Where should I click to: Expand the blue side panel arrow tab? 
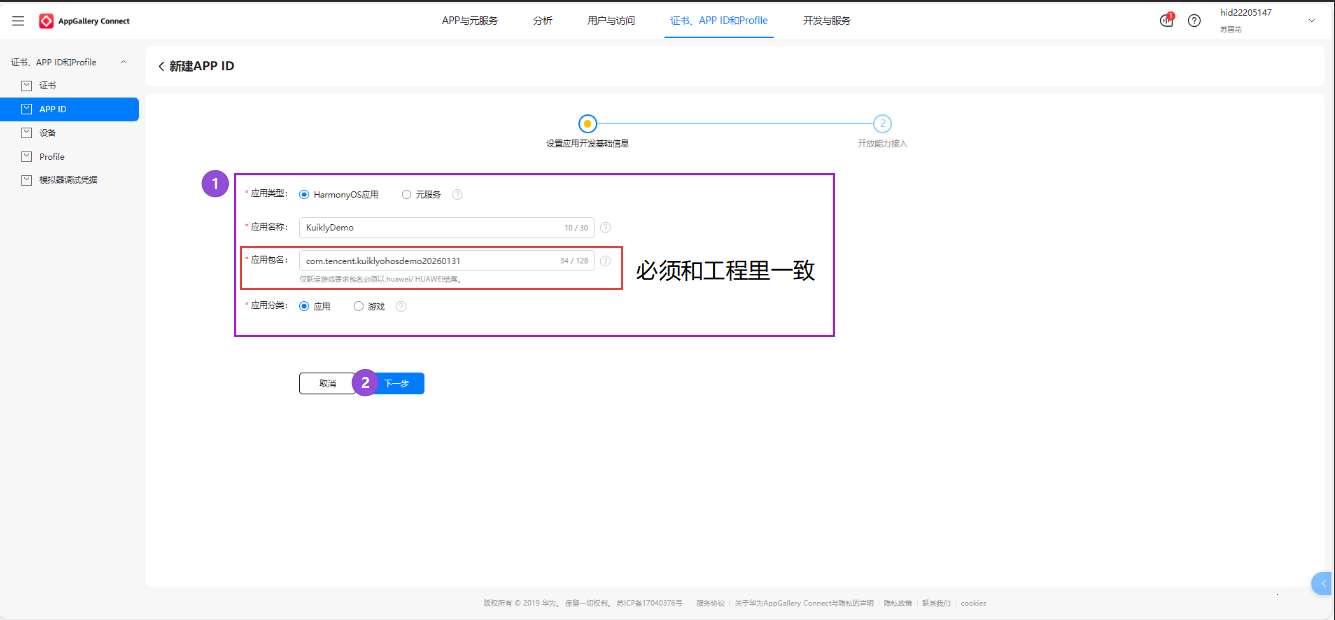point(1322,583)
